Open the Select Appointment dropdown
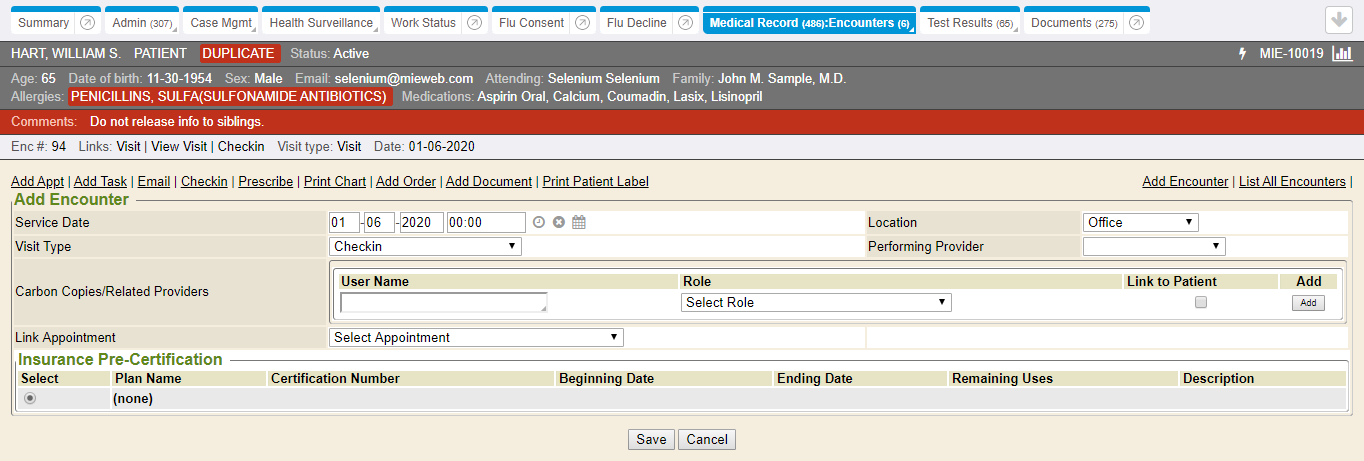Screen dimensions: 1364x461 (476, 337)
